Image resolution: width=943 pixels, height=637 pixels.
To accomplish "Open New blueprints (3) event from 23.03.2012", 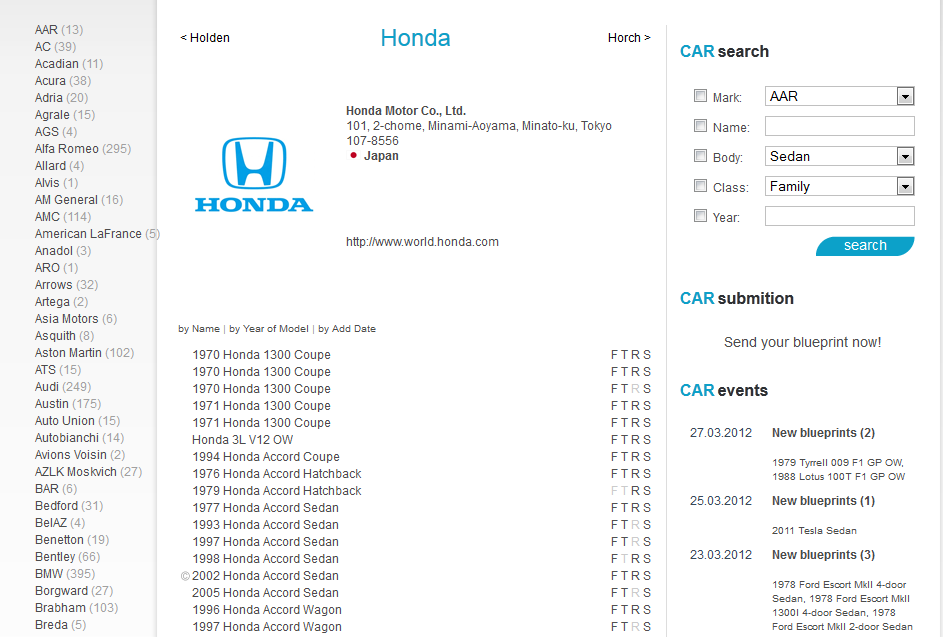I will (823, 555).
